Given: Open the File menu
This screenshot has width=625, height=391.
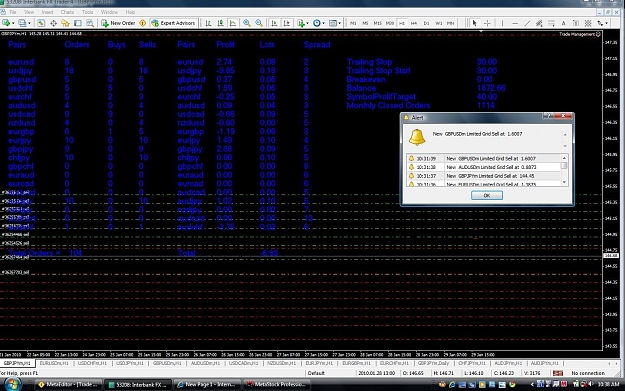Looking at the screenshot, I should point(13,12).
